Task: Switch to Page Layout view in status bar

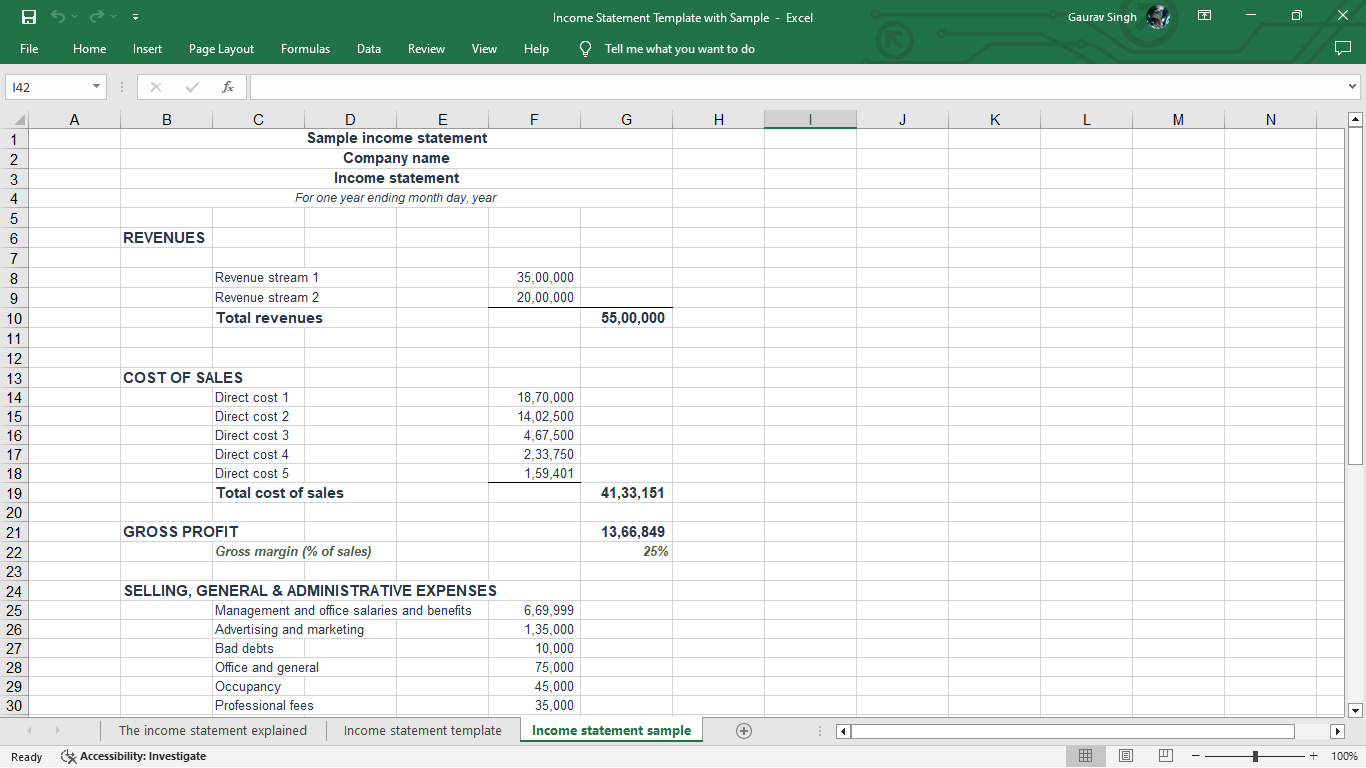Action: click(x=1125, y=755)
